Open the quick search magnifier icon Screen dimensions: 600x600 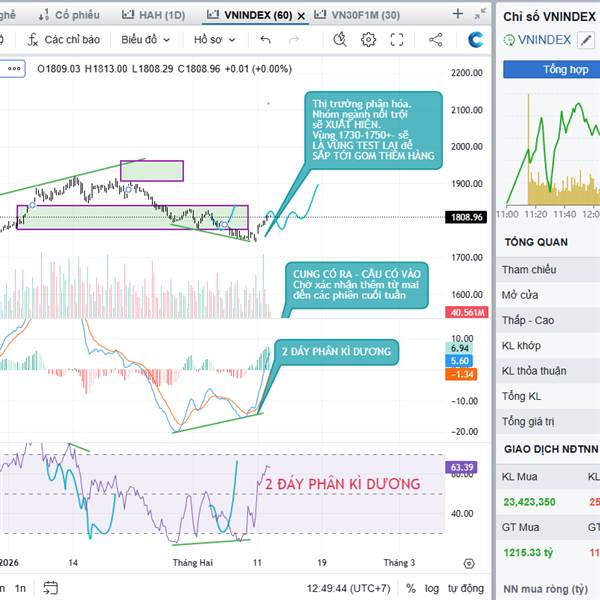tap(340, 39)
